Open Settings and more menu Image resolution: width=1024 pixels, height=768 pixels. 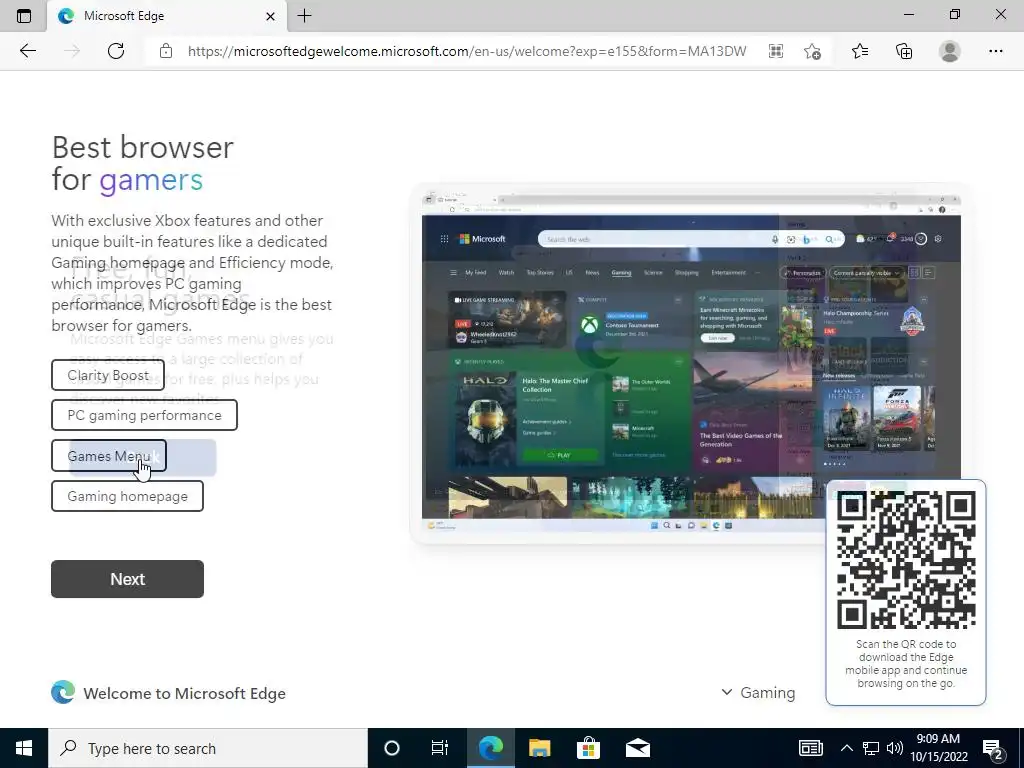click(x=995, y=51)
